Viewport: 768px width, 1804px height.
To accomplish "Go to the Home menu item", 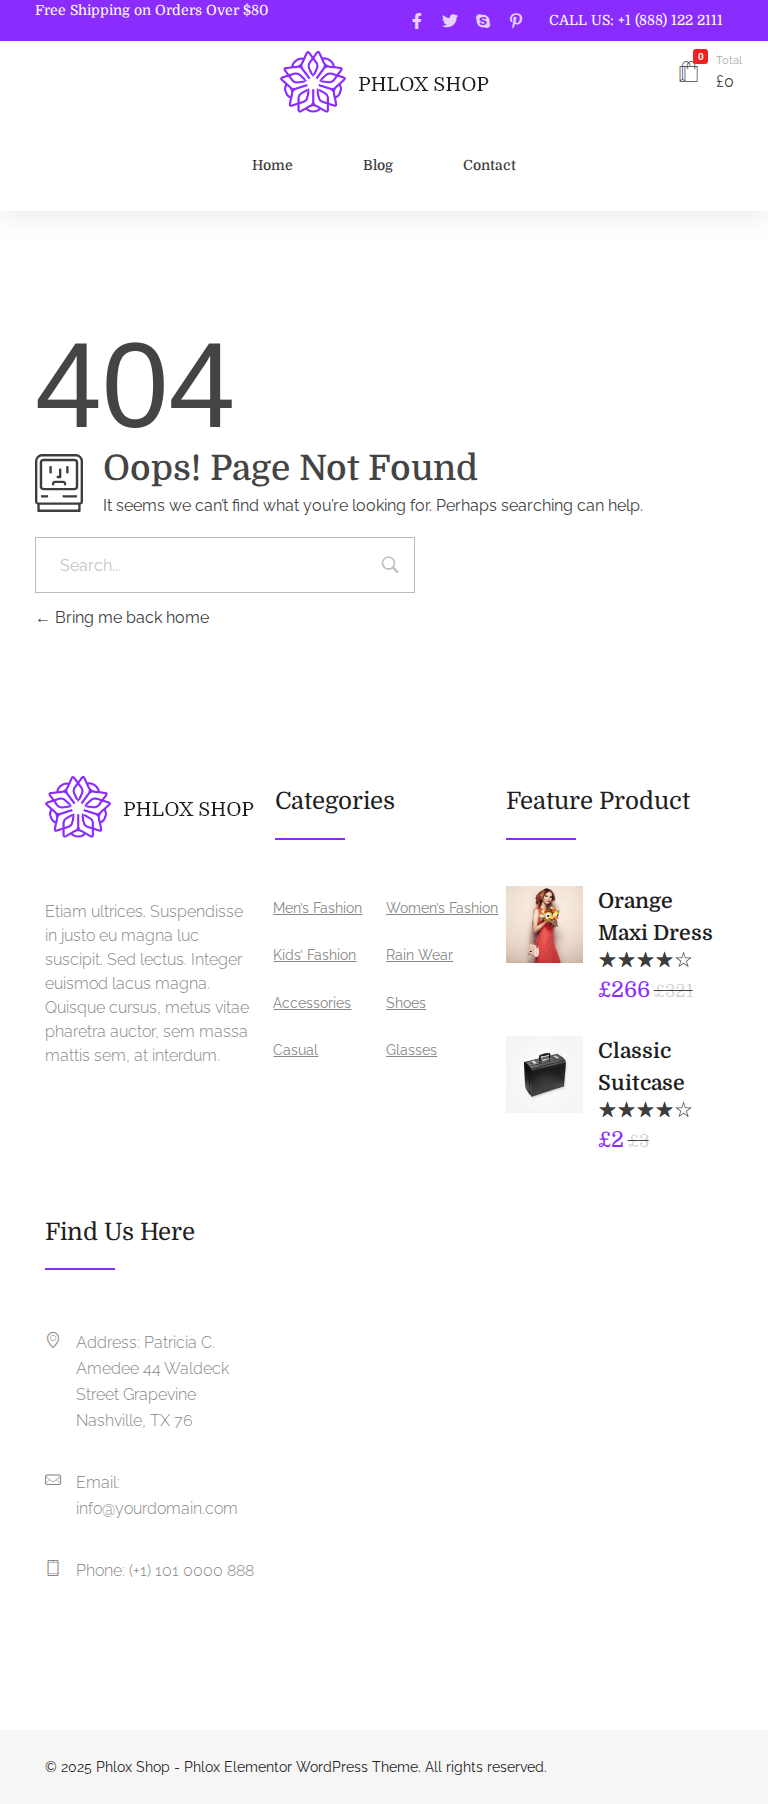I will [272, 165].
